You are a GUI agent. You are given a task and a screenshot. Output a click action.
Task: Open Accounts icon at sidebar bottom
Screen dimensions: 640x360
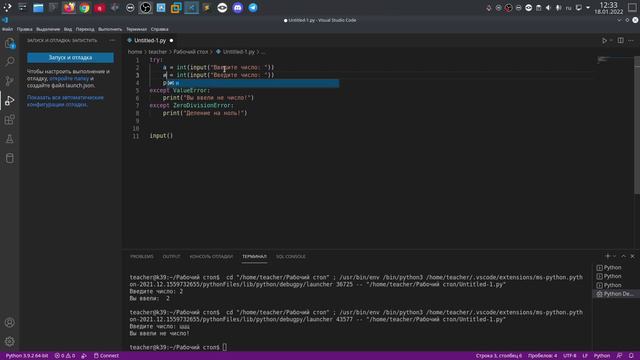point(9,322)
